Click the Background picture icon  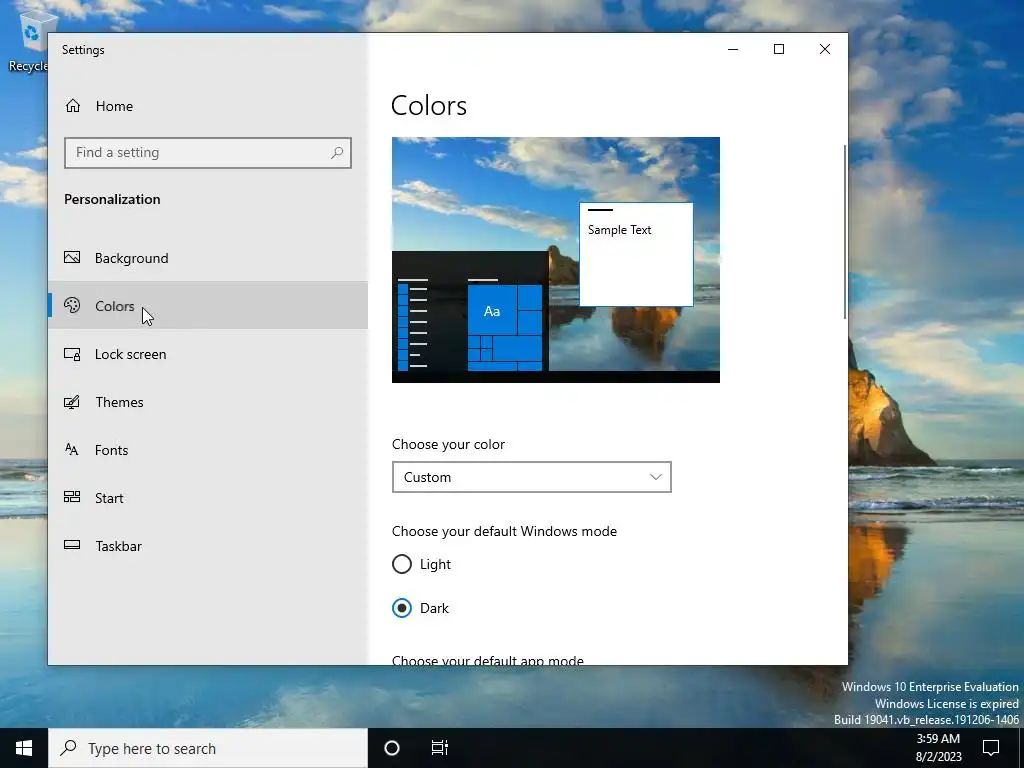pos(72,257)
